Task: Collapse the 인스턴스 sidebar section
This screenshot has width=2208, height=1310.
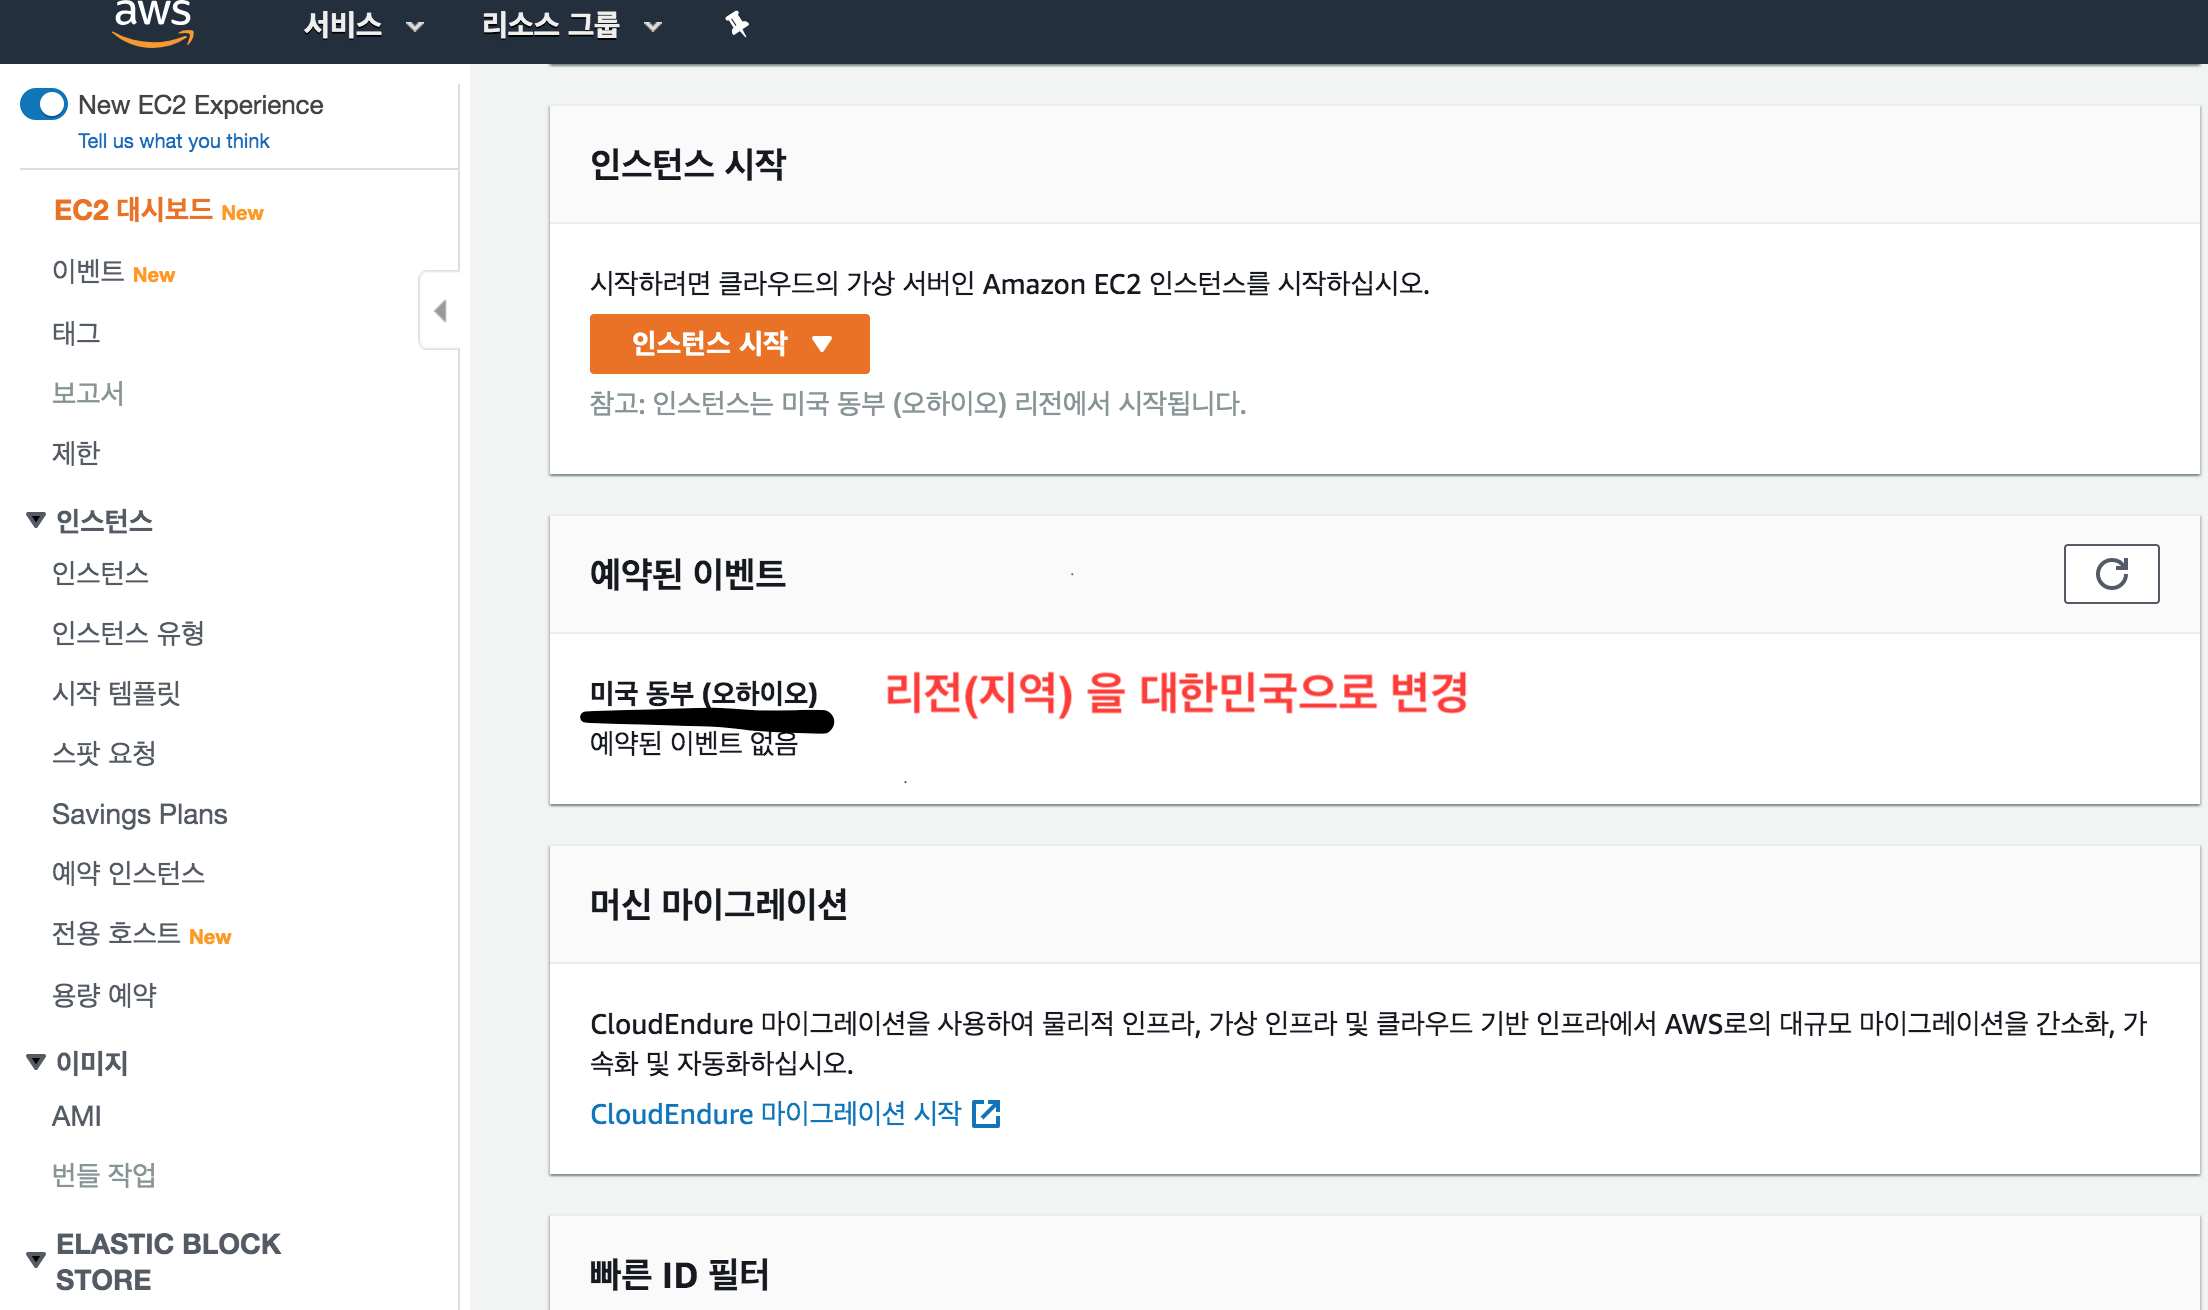Action: coord(36,520)
